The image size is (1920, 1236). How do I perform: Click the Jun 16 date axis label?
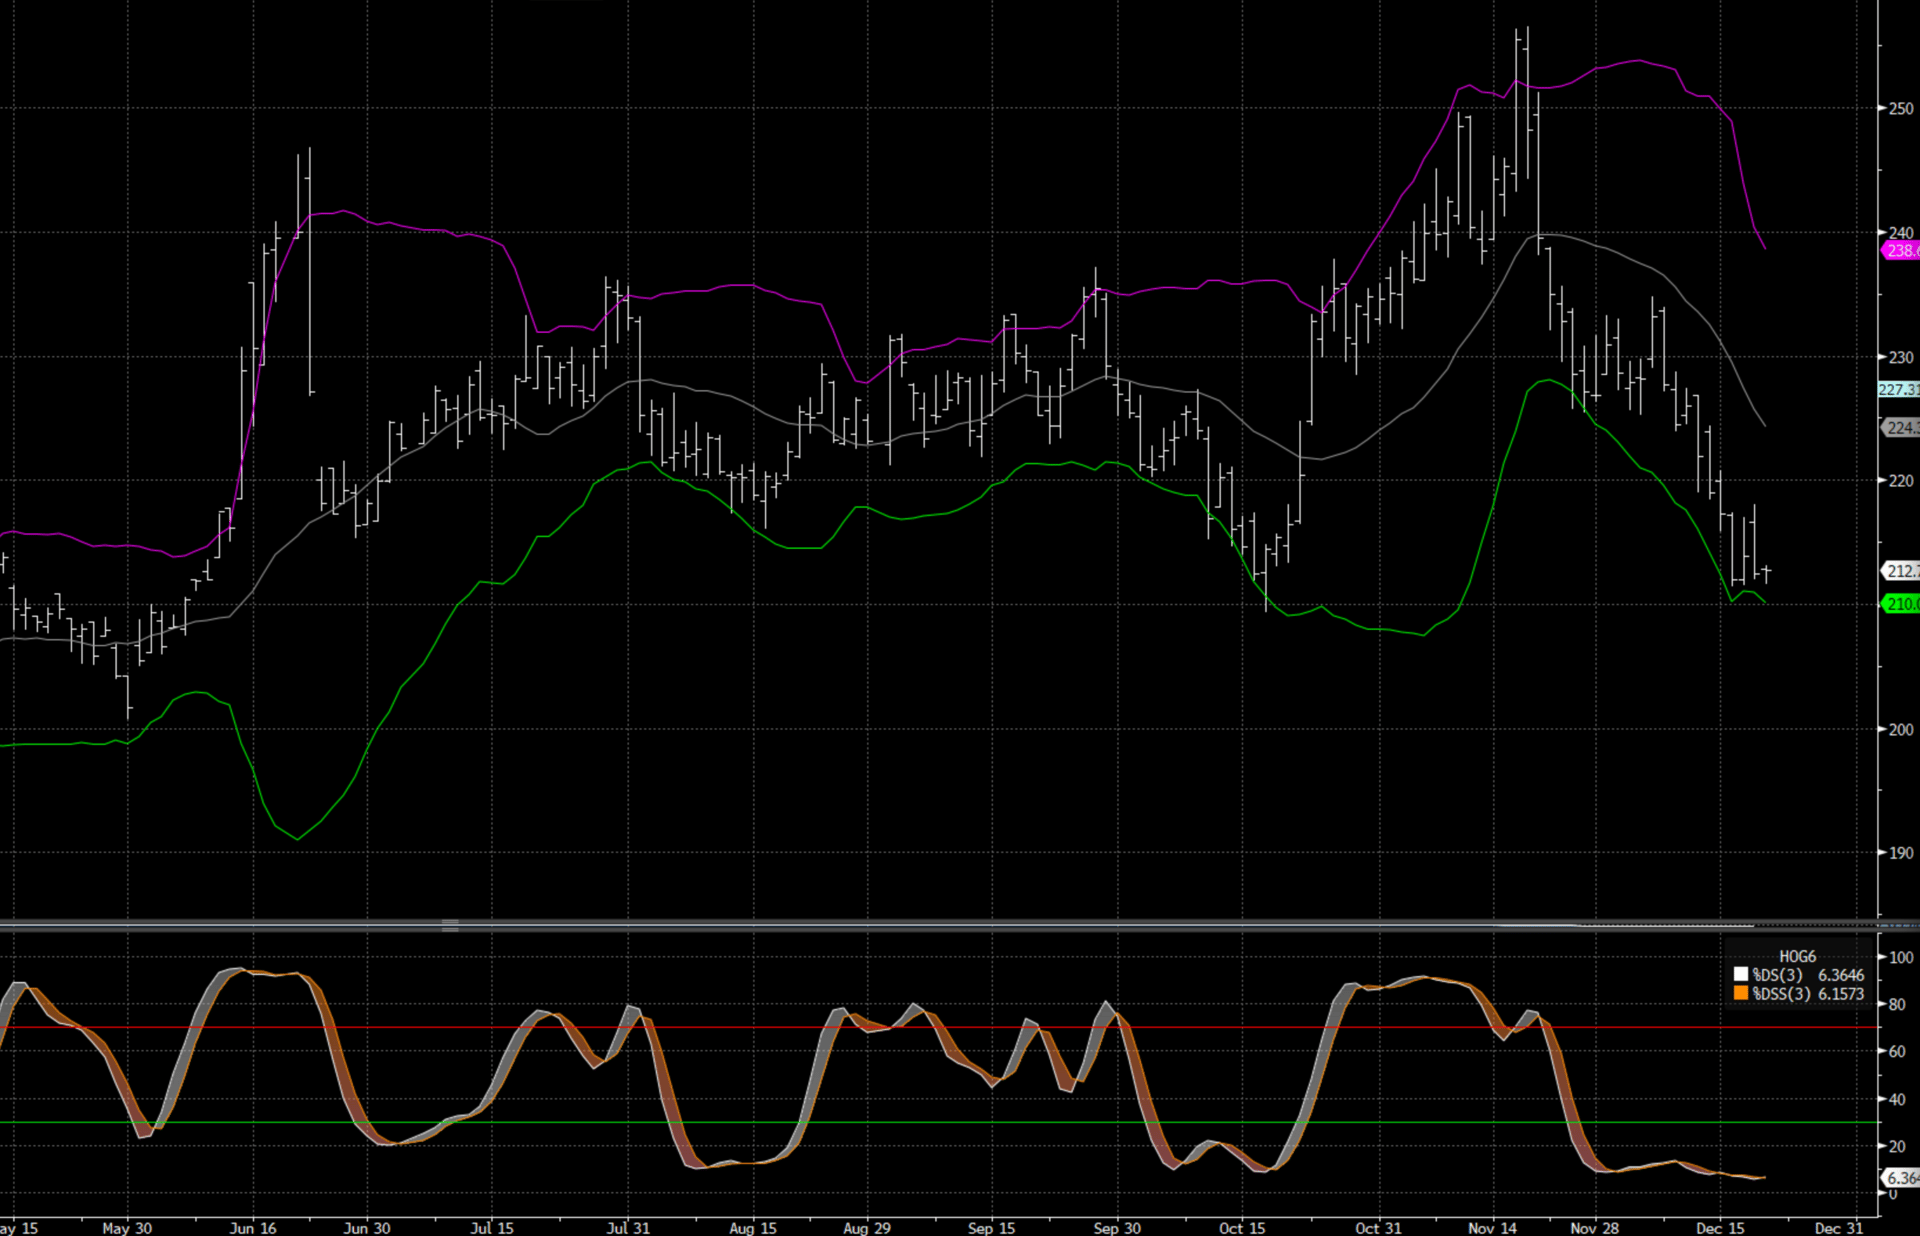(x=253, y=1228)
